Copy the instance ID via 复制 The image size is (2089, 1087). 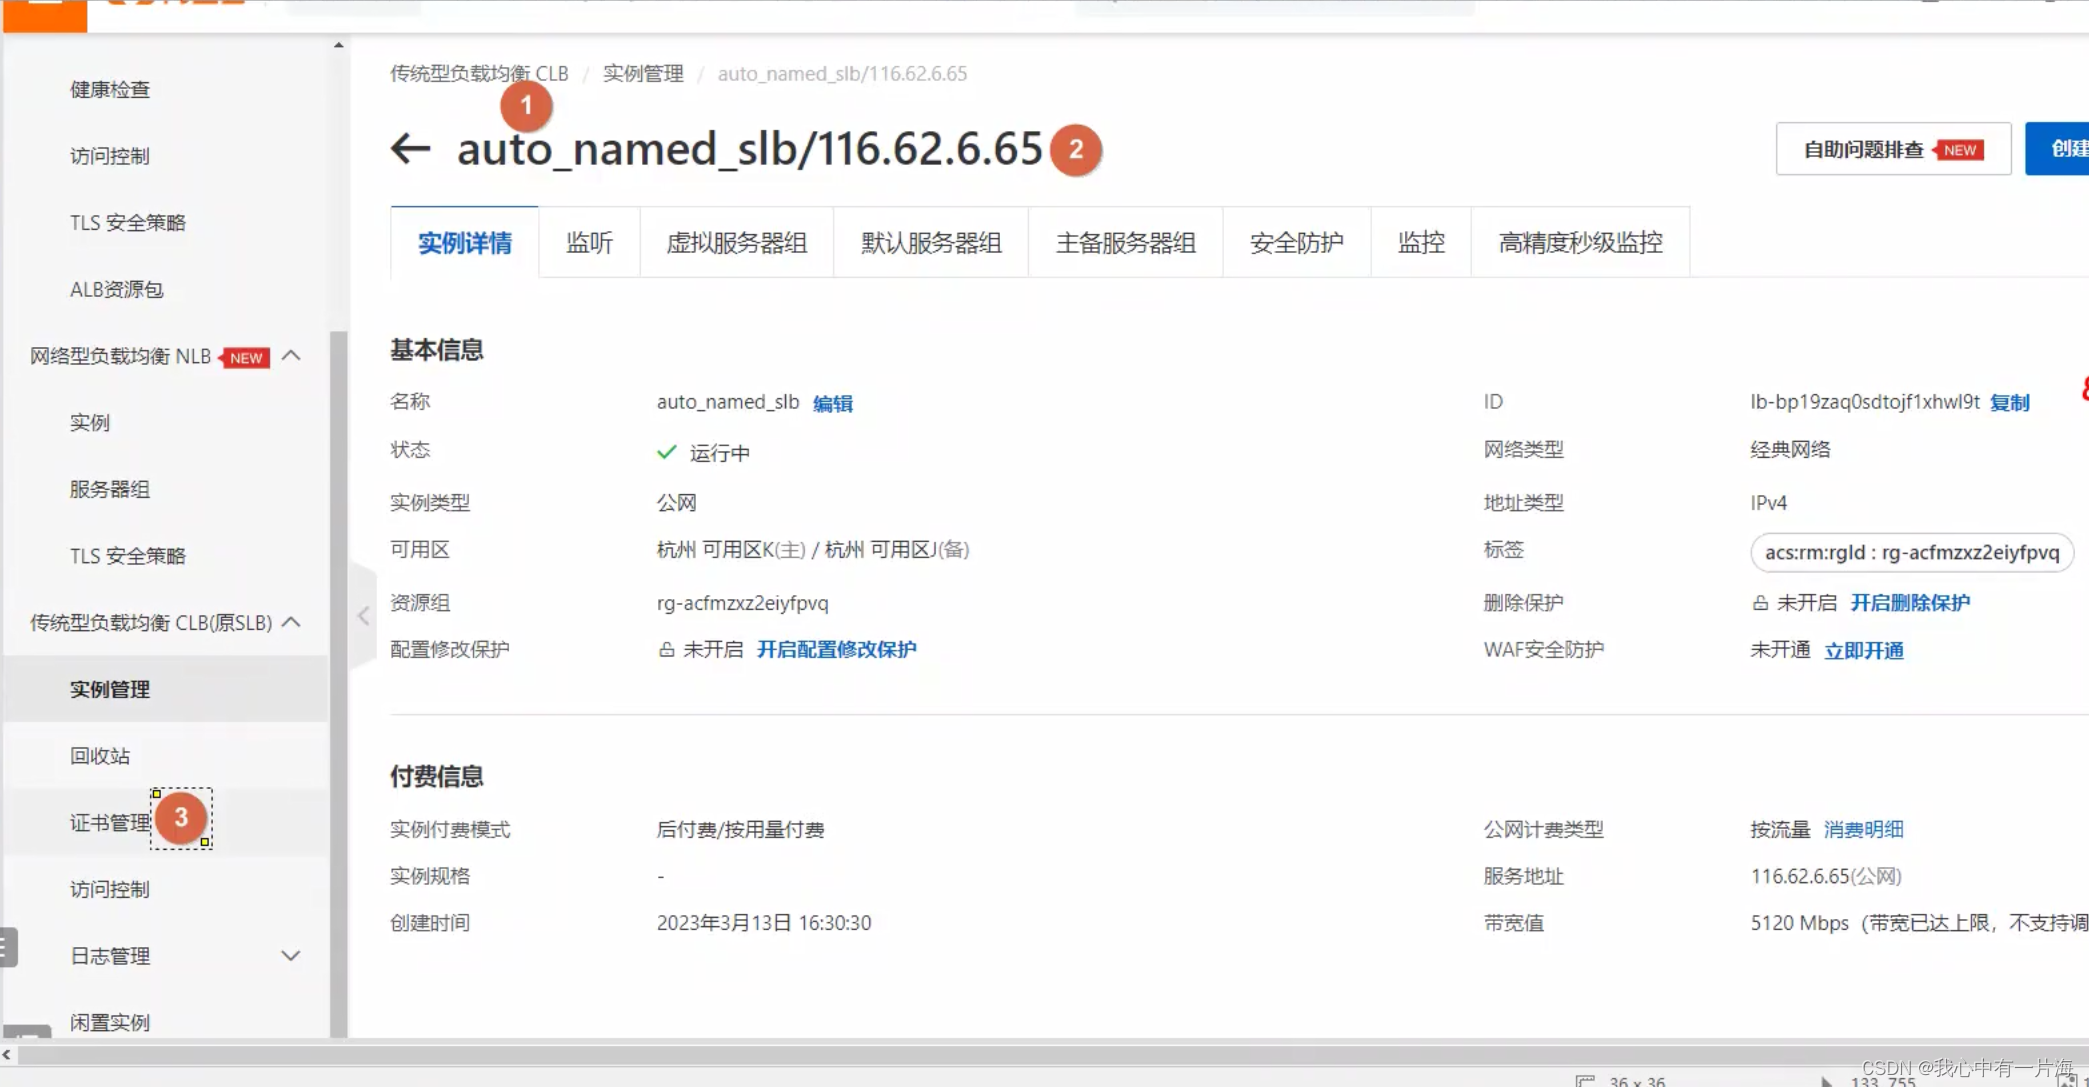coord(2009,402)
